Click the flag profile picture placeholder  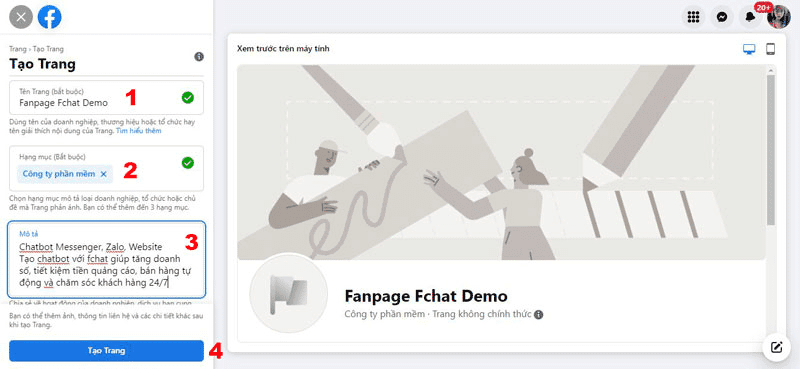289,293
